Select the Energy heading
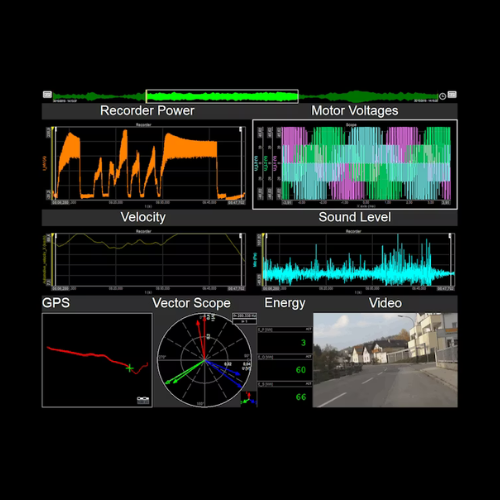This screenshot has width=500, height=500. tap(285, 303)
